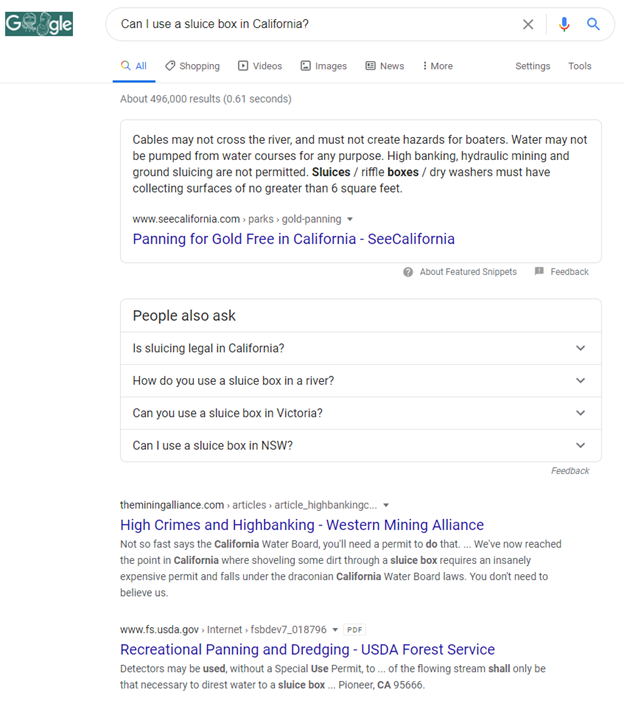Switch to Images results tab
The height and width of the screenshot is (701, 624).
323,66
